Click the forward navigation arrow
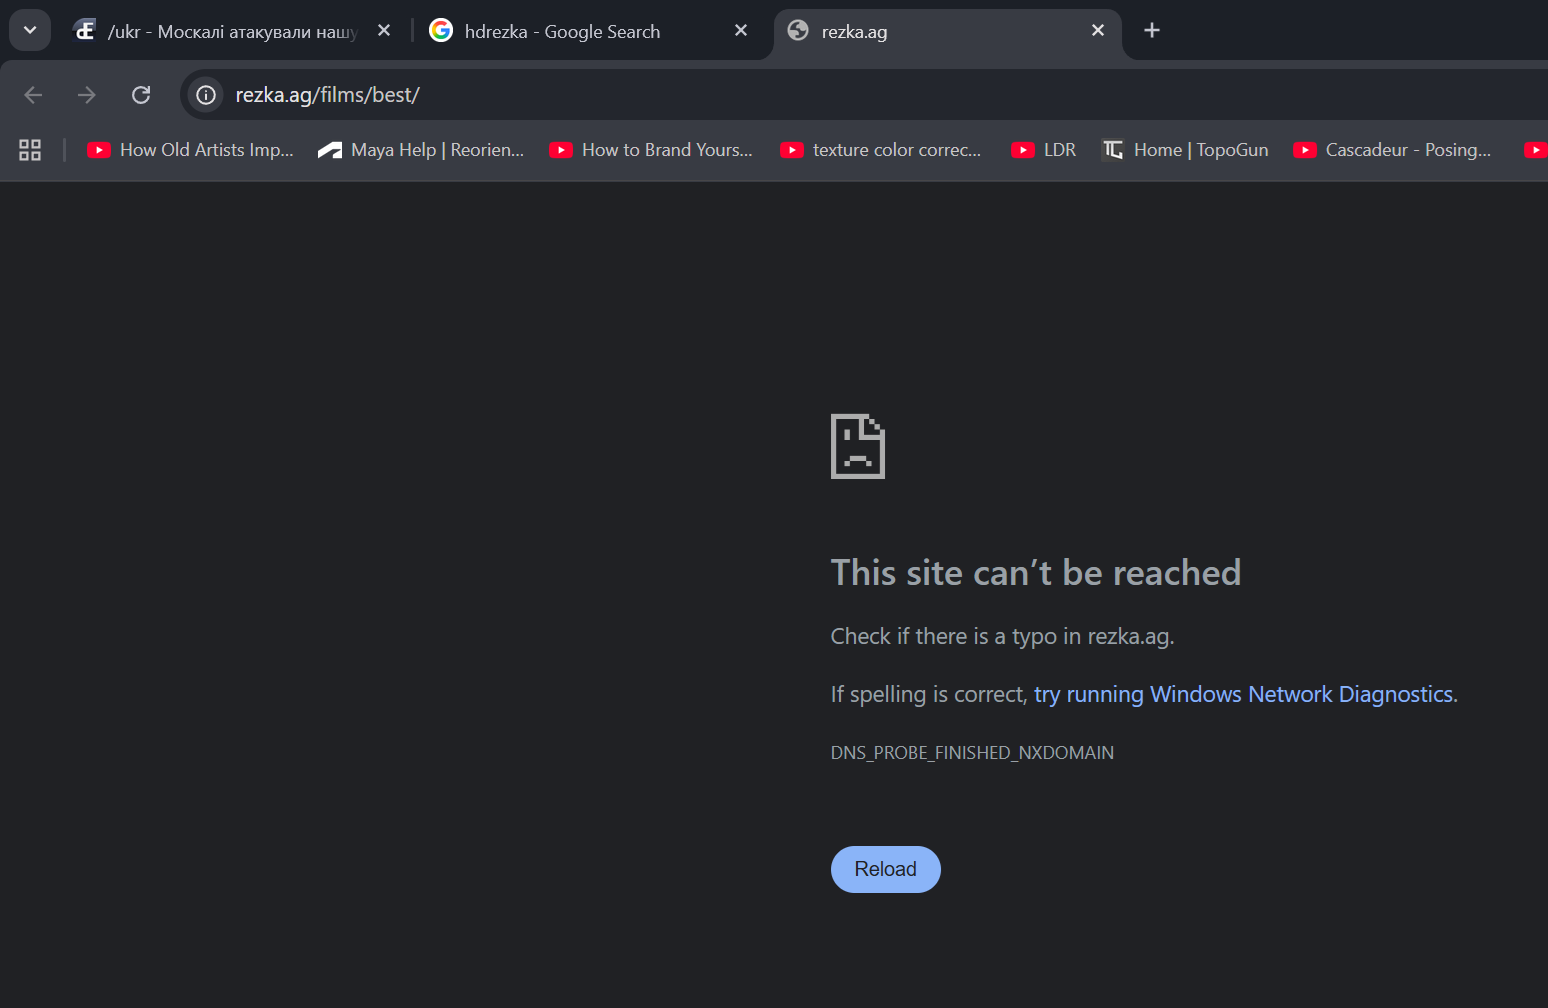 [x=87, y=95]
